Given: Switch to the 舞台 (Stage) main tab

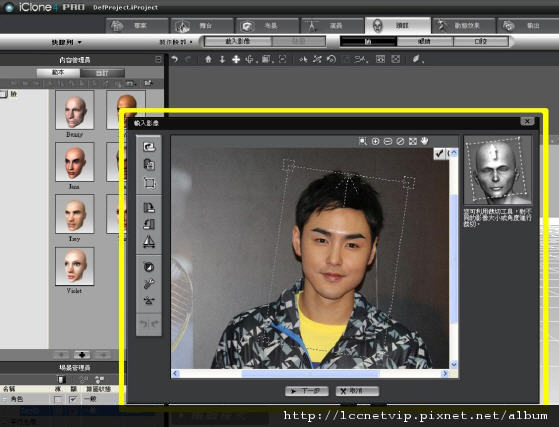Looking at the screenshot, I should pos(202,26).
